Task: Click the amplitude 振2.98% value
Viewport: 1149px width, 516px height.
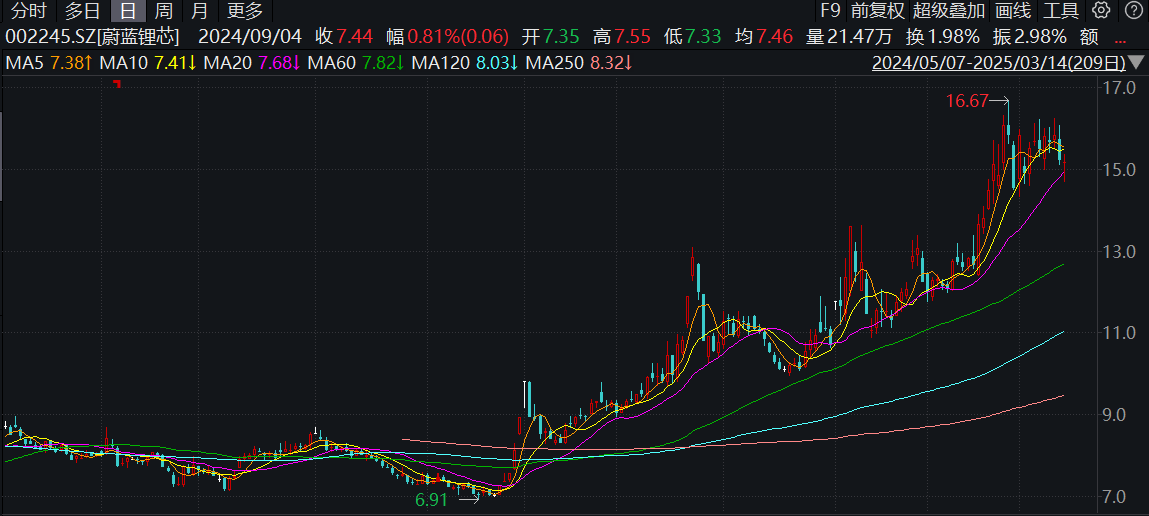Action: point(1030,36)
